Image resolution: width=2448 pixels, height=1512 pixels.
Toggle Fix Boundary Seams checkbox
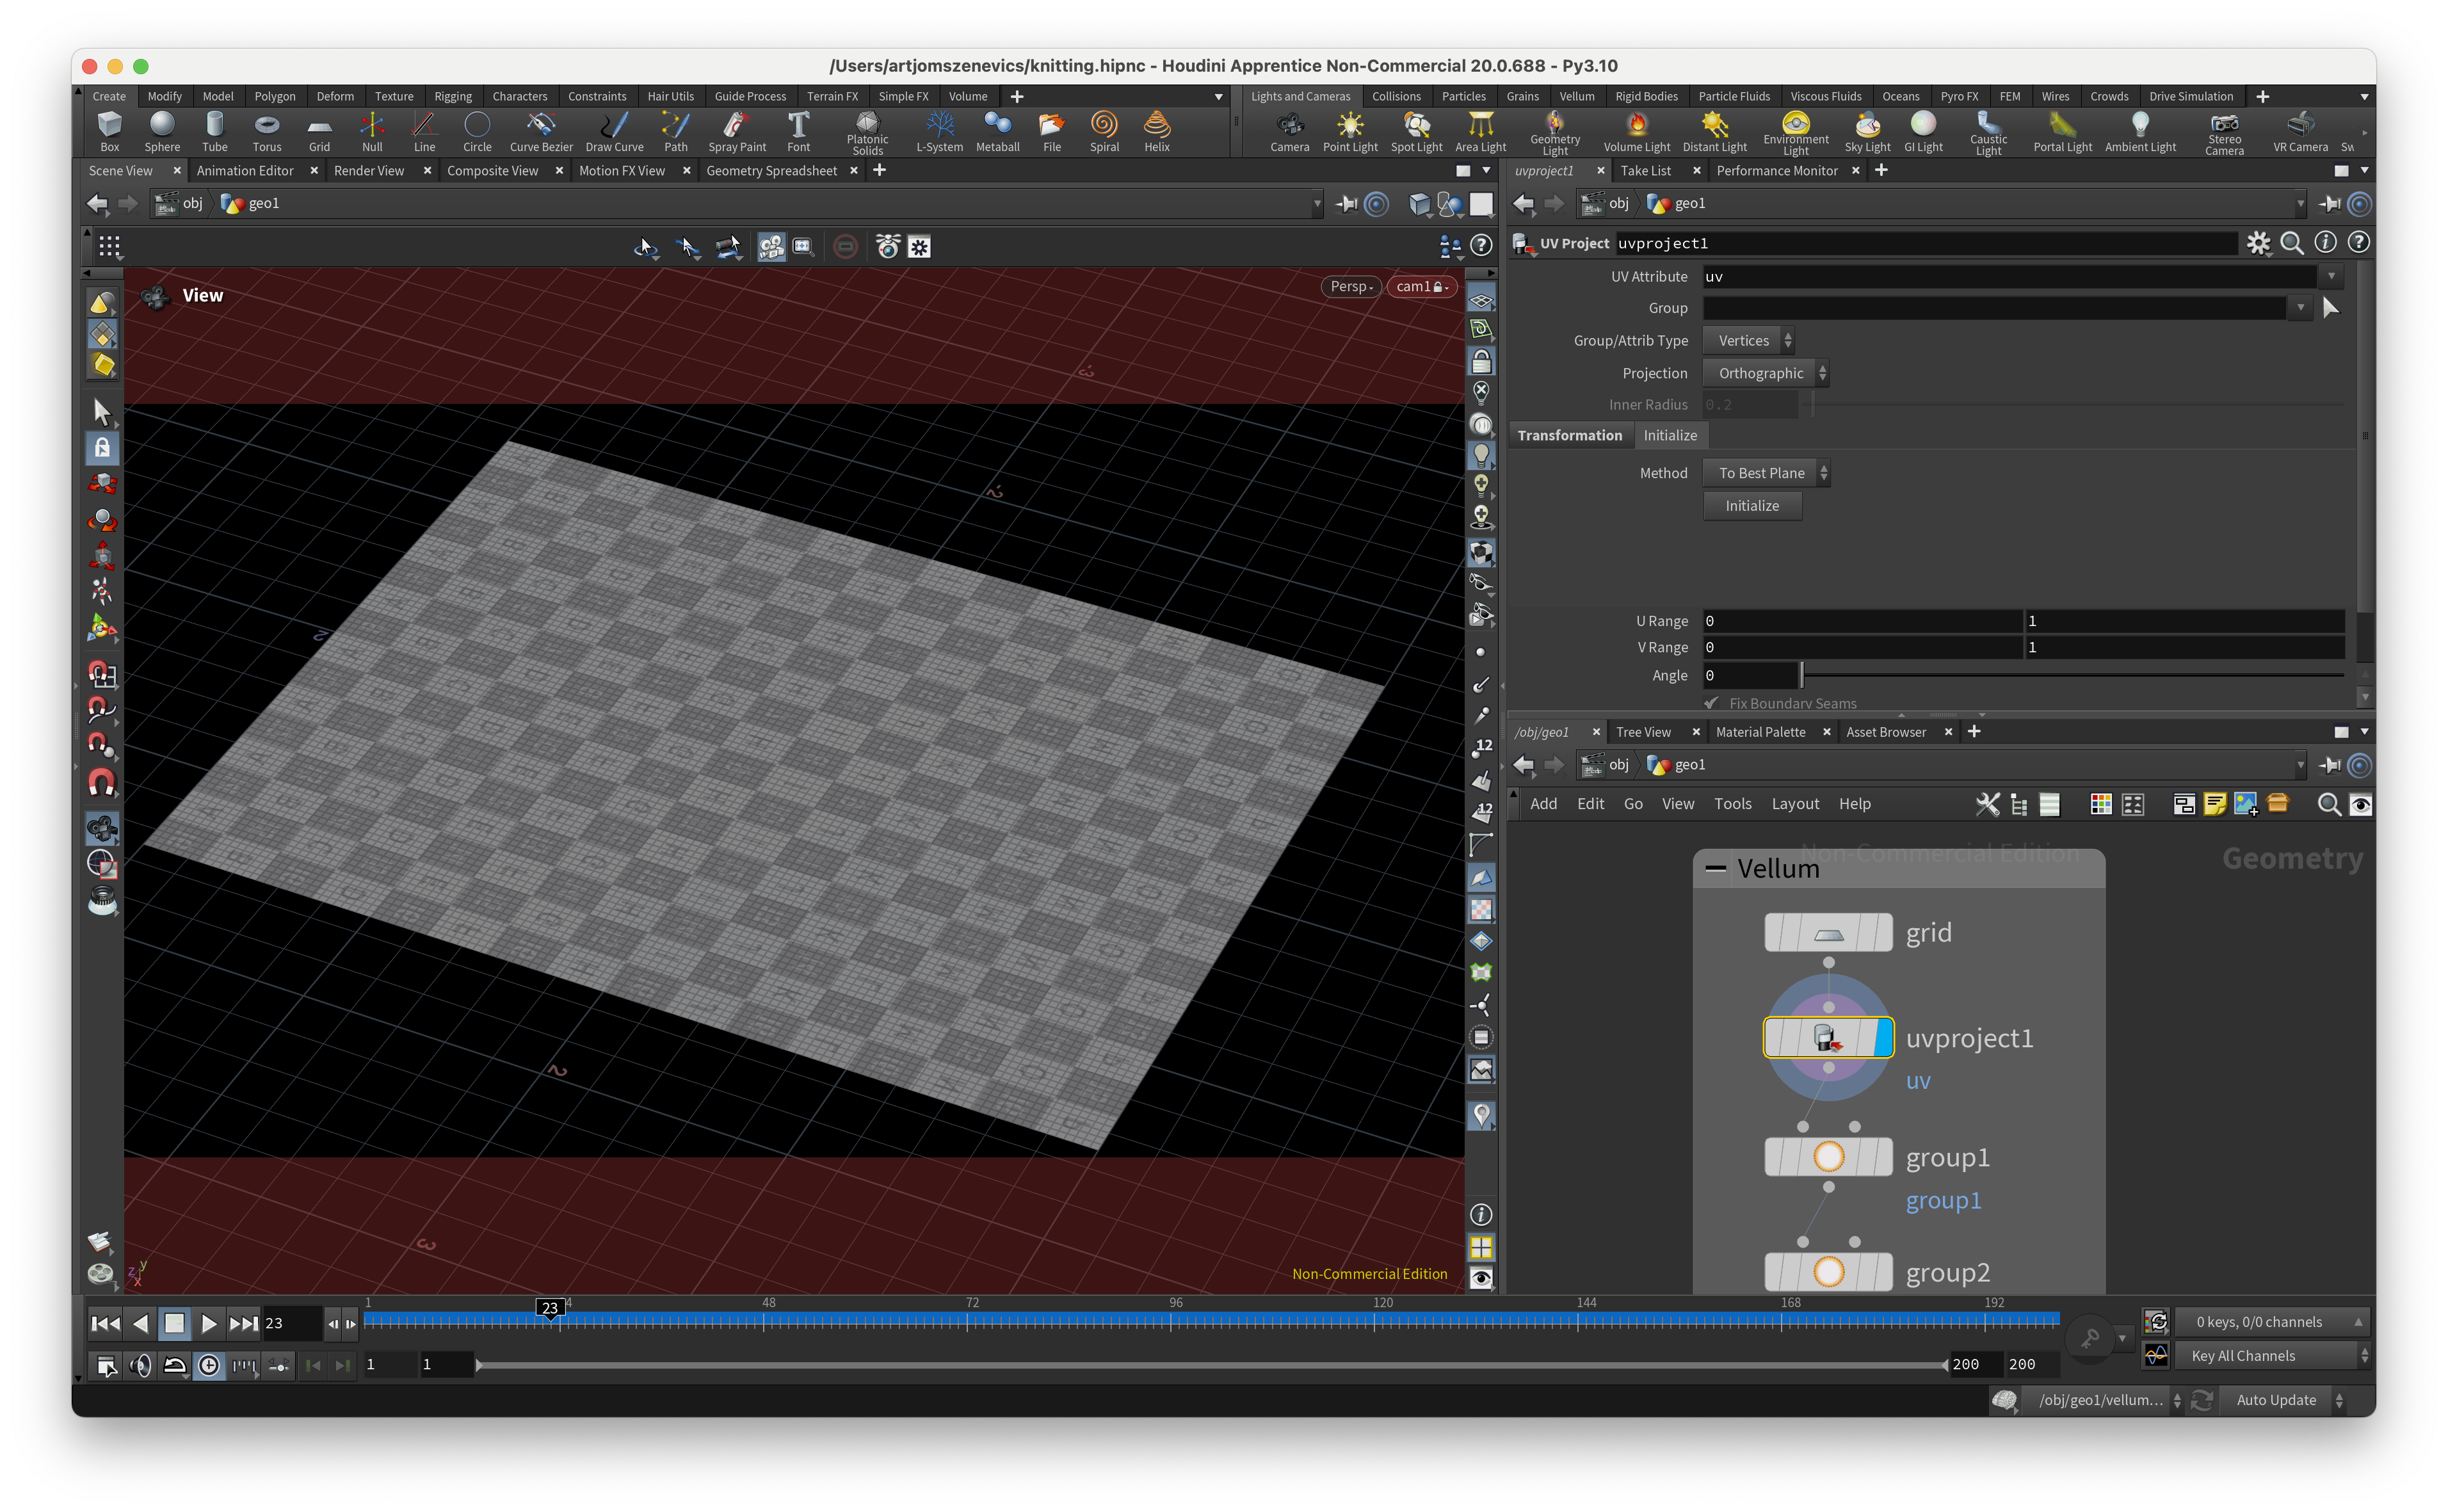coord(1712,703)
